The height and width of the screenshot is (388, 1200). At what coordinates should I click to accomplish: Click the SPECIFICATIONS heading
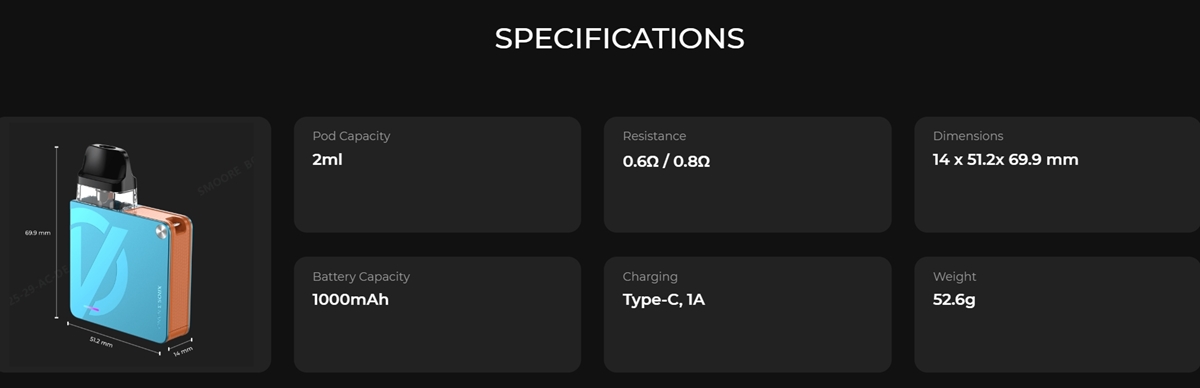click(619, 39)
